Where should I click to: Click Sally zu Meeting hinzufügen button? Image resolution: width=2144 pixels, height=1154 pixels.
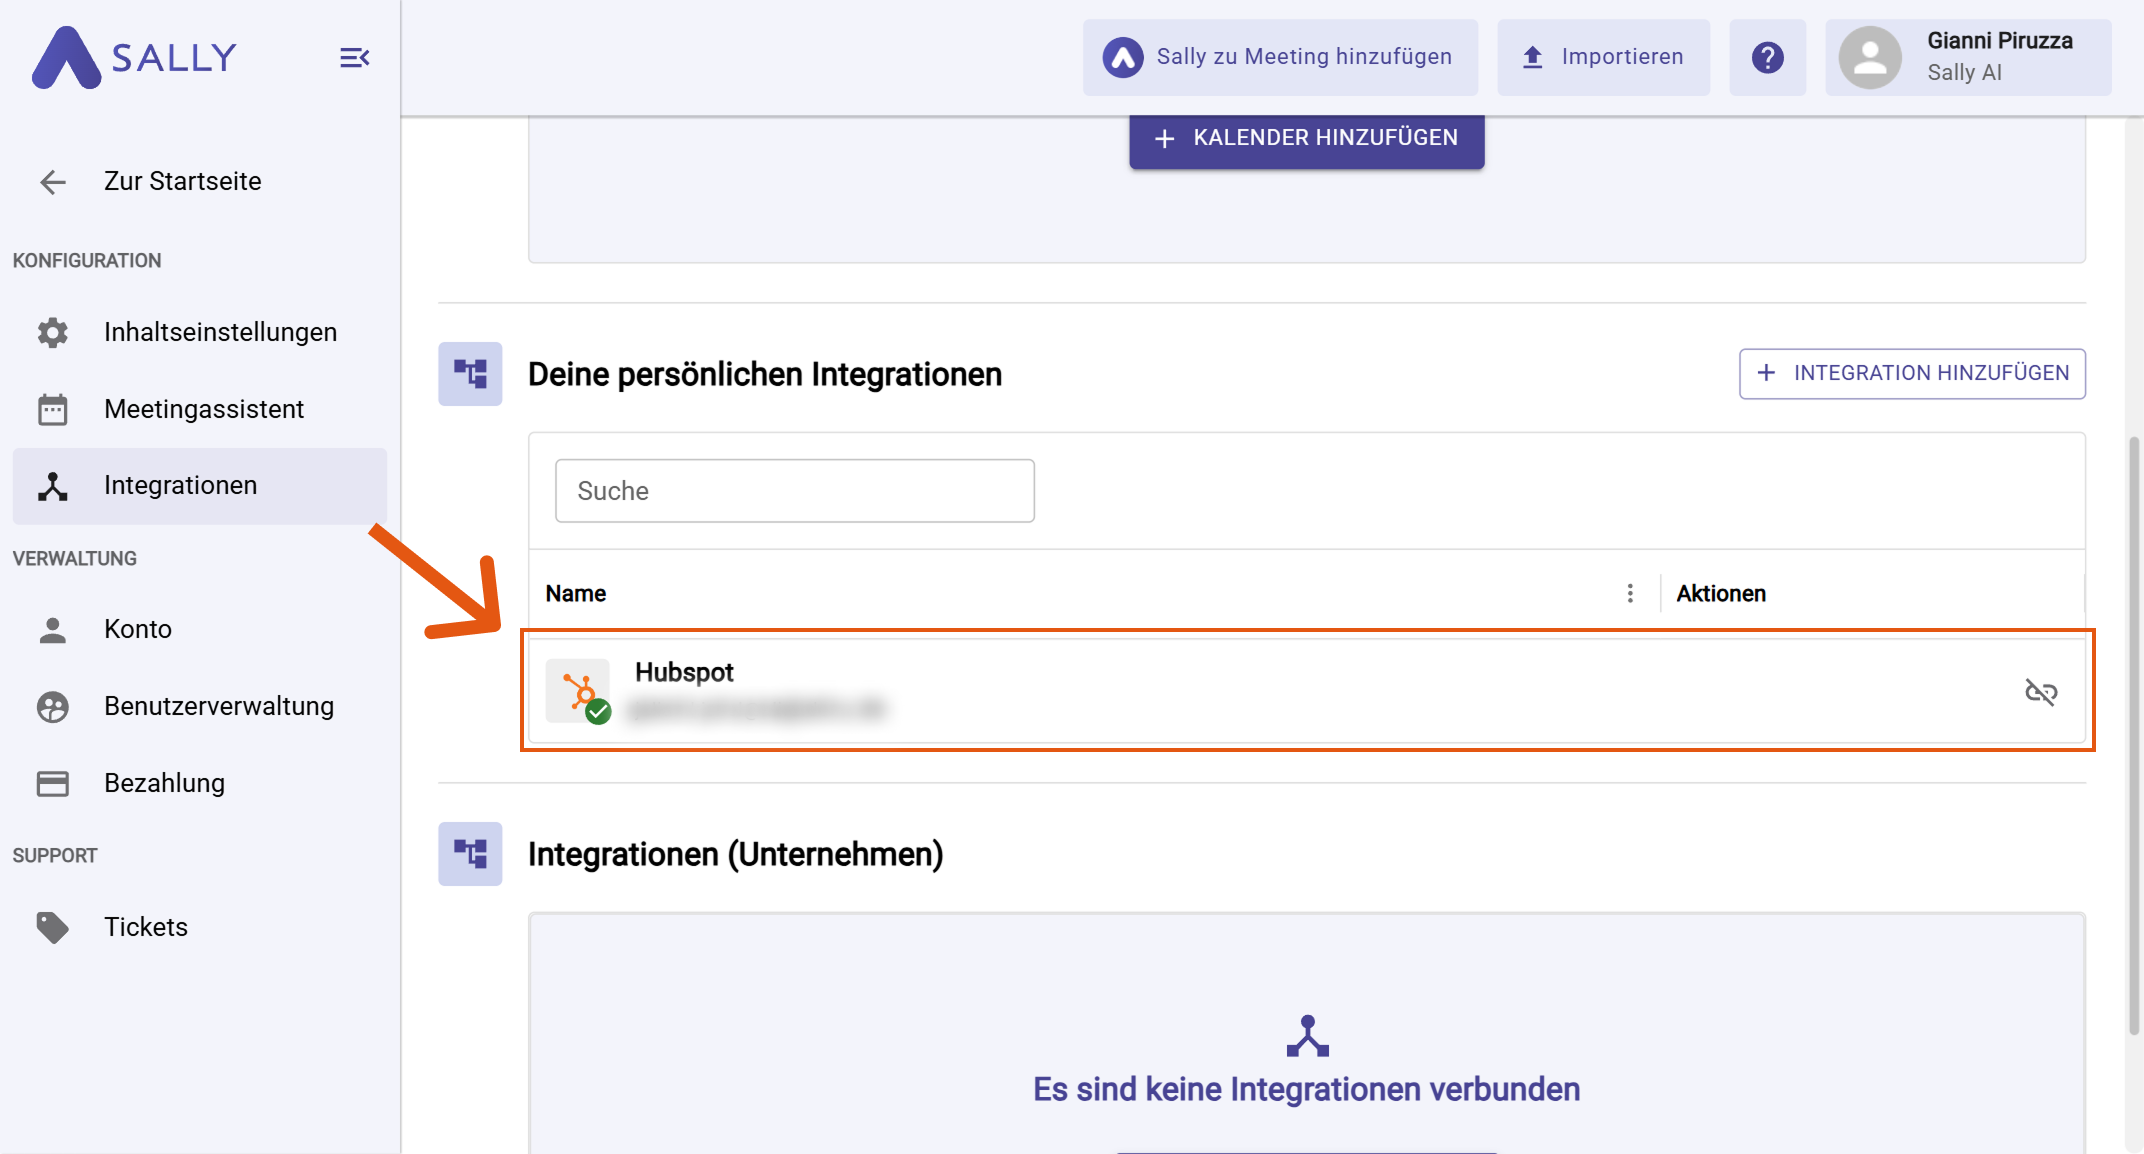(x=1280, y=57)
